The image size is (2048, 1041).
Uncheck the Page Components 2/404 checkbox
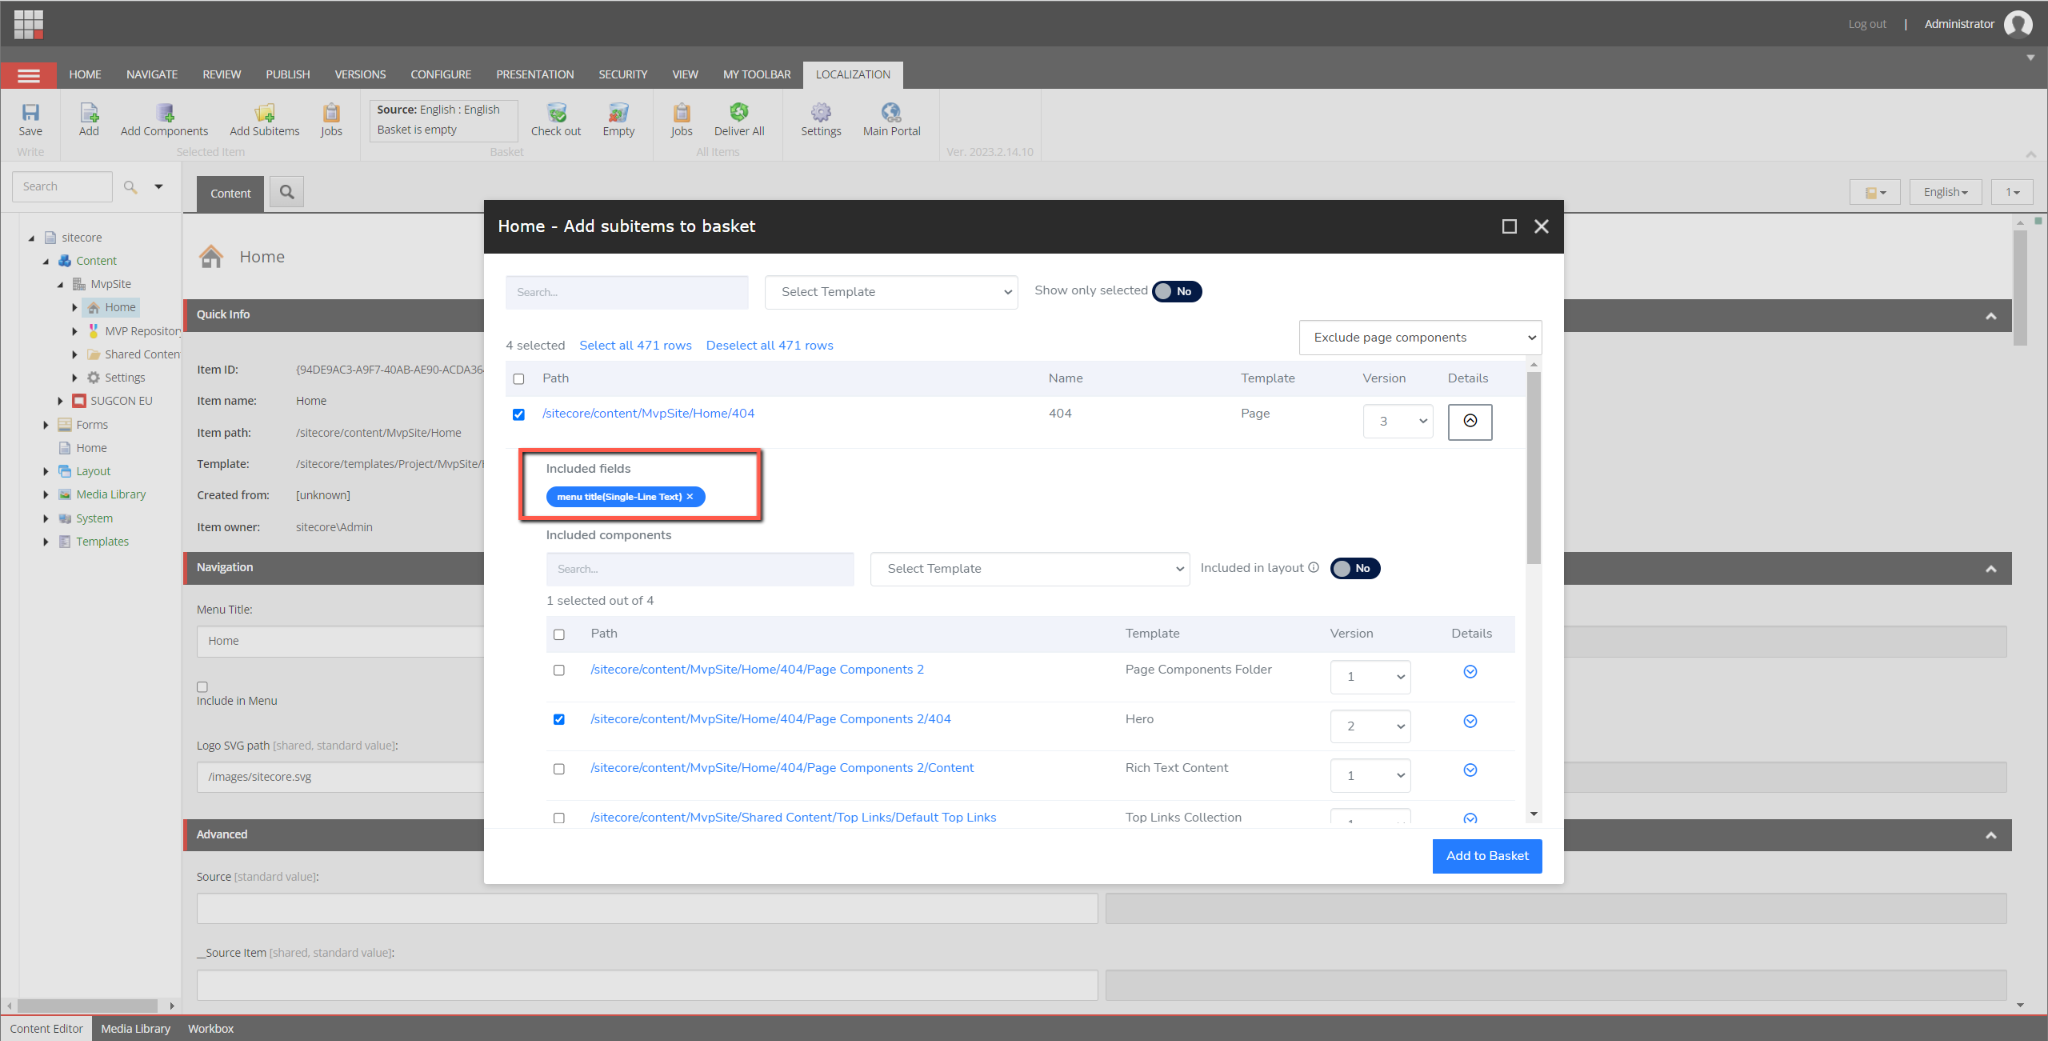pos(559,719)
